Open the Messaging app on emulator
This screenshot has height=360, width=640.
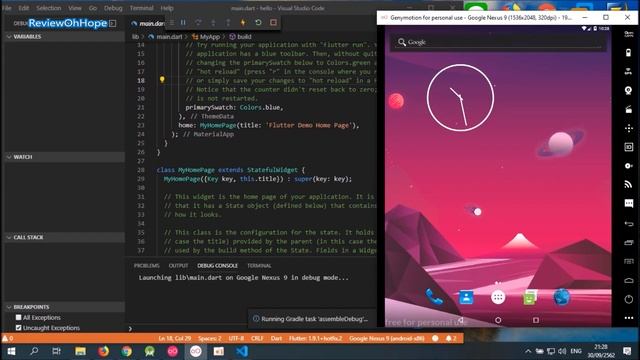tap(530, 297)
